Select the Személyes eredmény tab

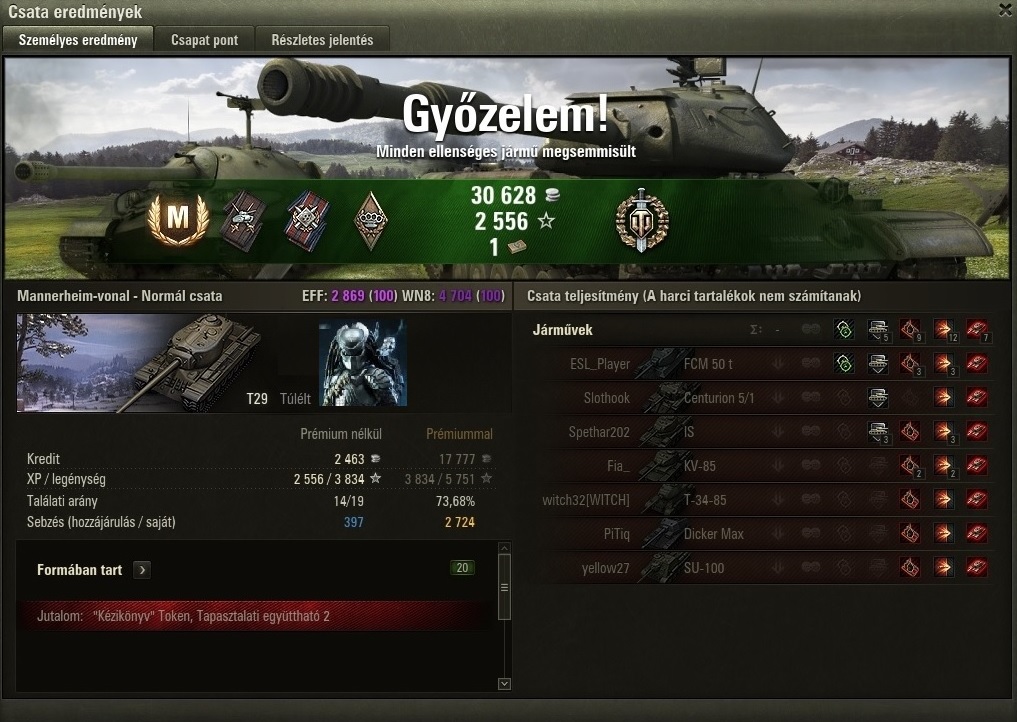point(78,40)
